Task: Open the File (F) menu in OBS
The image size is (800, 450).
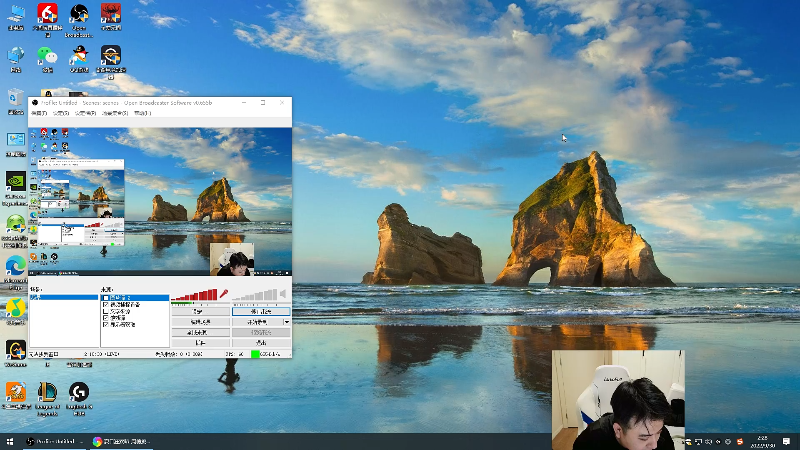Action: tap(39, 113)
